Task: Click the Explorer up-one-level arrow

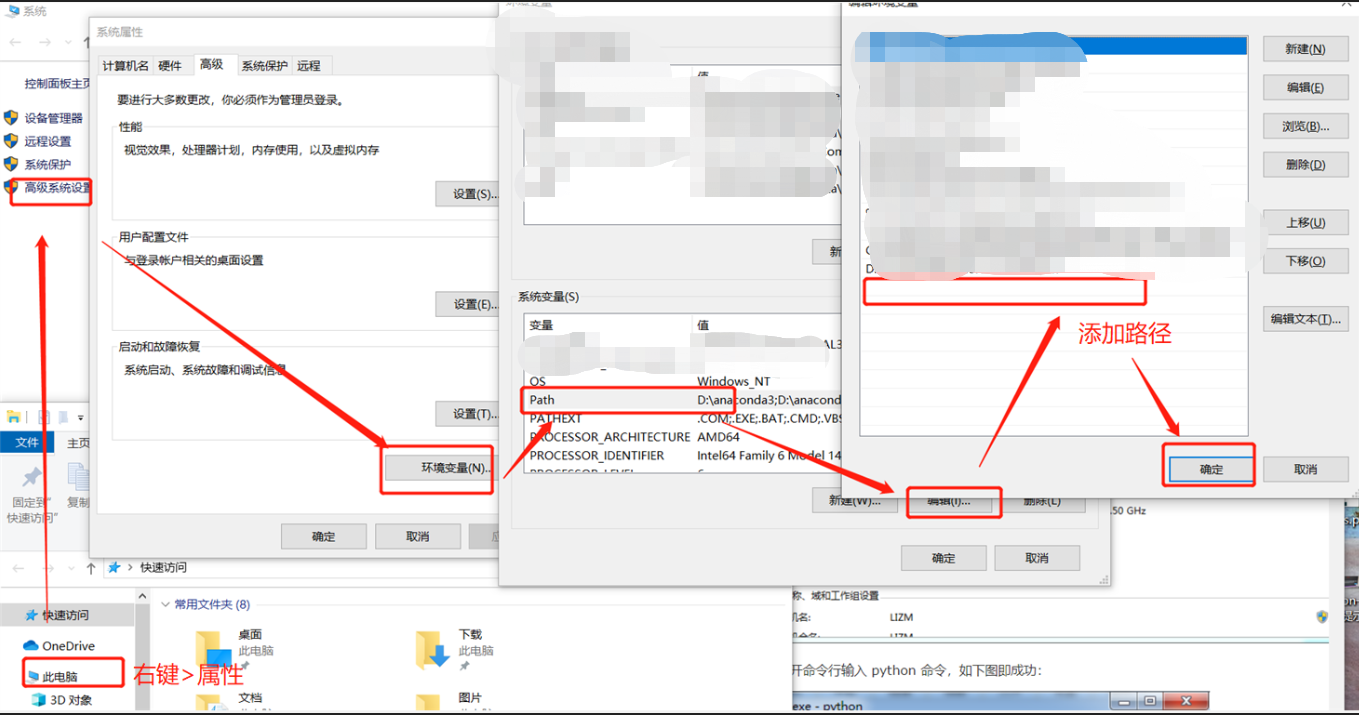Action: point(91,568)
